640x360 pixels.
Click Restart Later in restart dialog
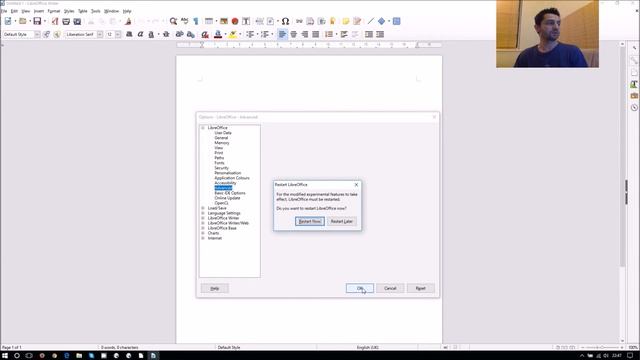coord(342,221)
